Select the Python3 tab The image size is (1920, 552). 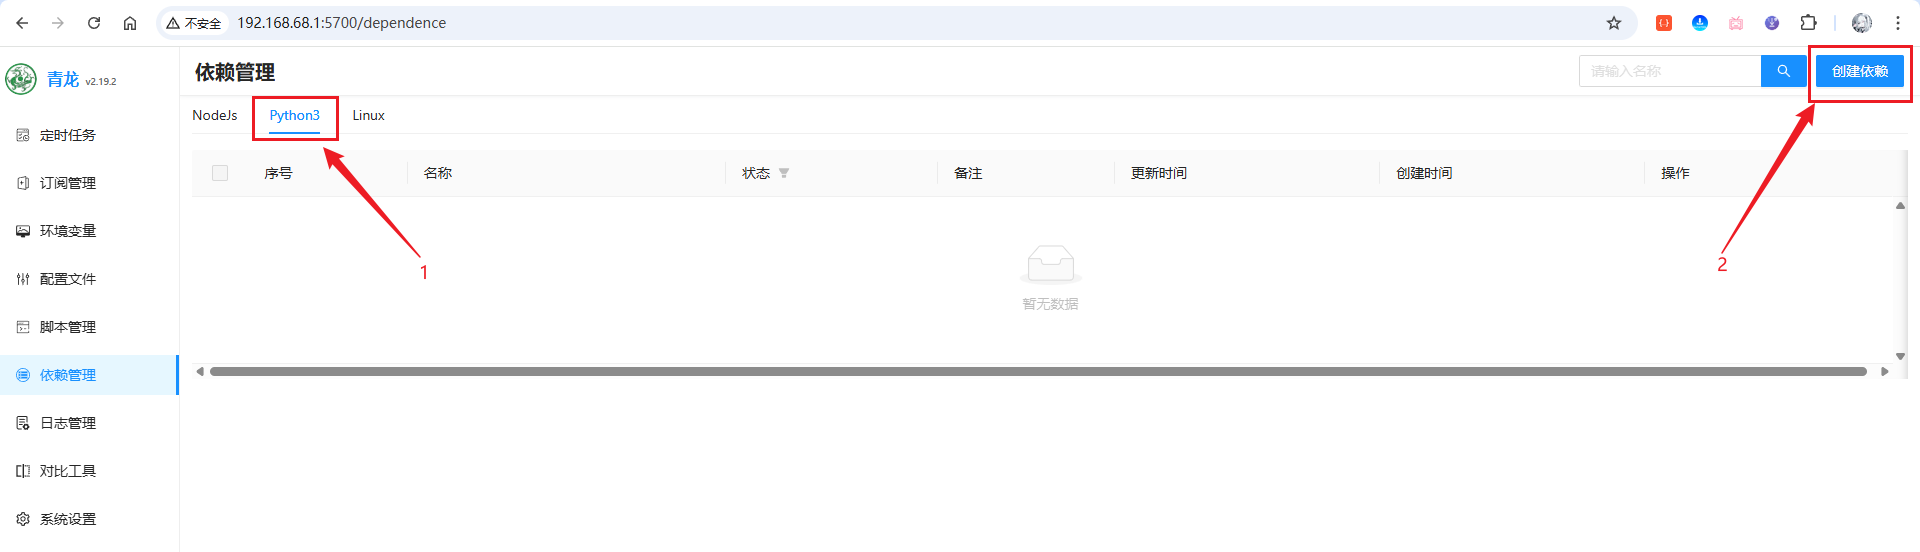tap(294, 115)
